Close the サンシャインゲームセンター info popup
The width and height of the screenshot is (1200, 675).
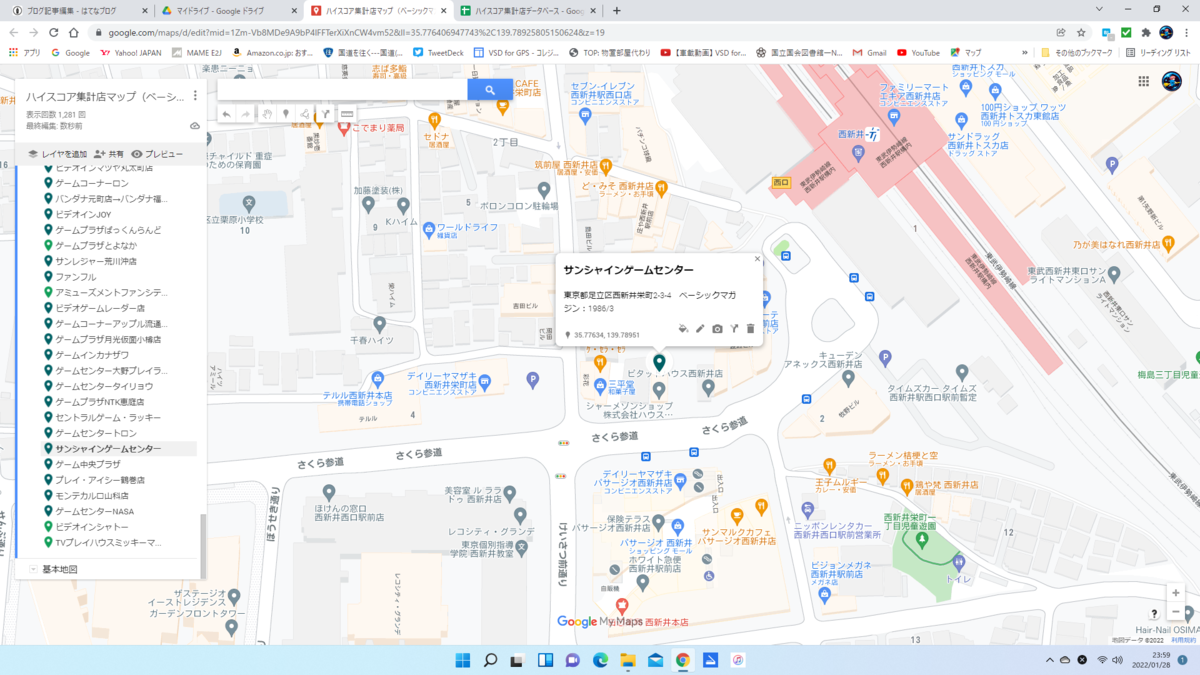point(757,259)
